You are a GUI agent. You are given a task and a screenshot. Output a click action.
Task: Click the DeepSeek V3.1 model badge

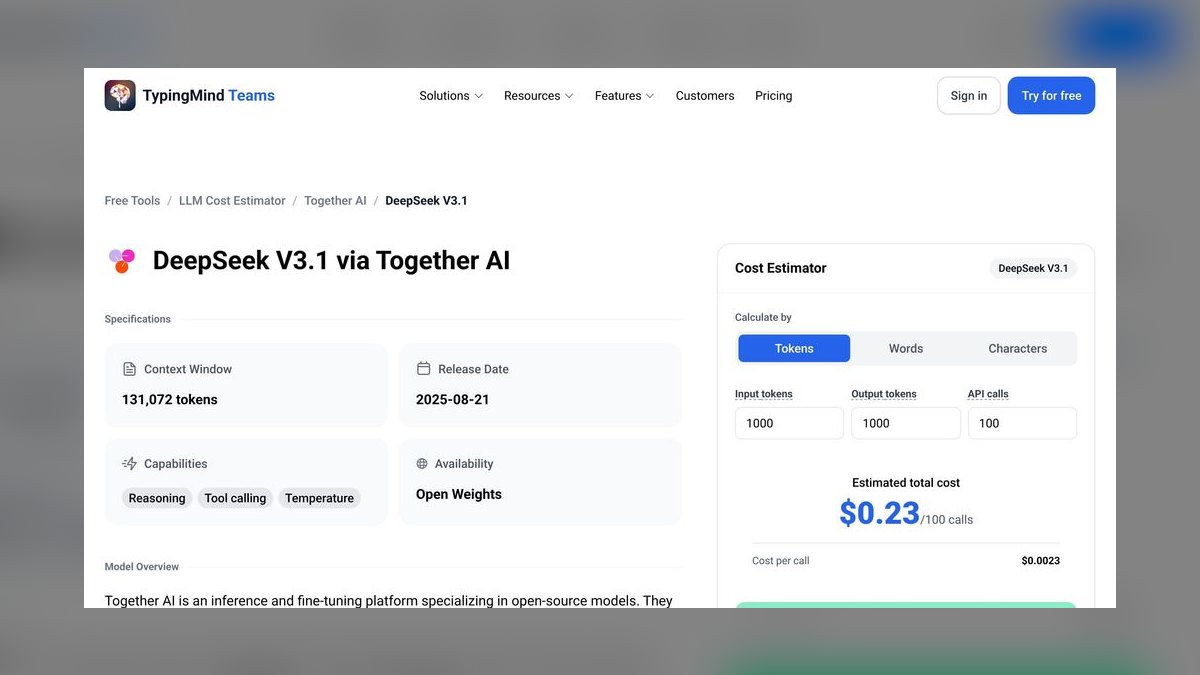[x=1033, y=268]
